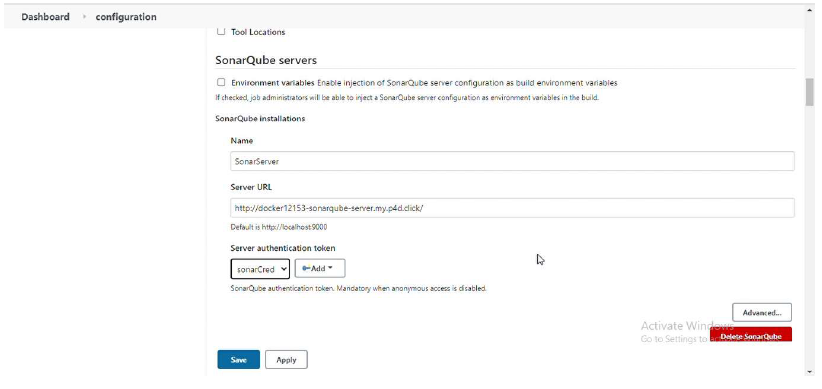Click the Advanced... button
Image resolution: width=822 pixels, height=389 pixels.
point(762,312)
